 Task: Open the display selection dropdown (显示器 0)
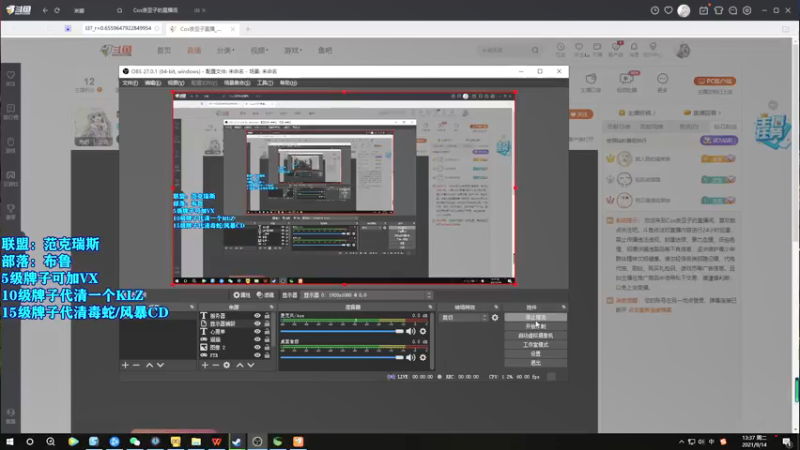click(367, 295)
